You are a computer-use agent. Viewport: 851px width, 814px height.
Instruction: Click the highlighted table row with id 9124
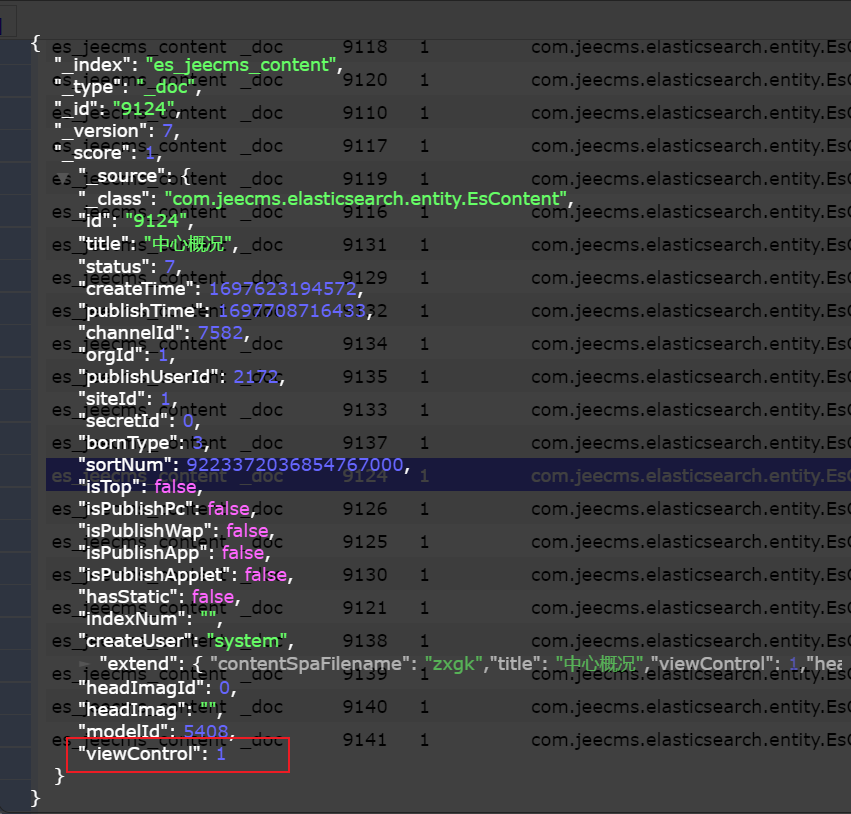[448, 475]
